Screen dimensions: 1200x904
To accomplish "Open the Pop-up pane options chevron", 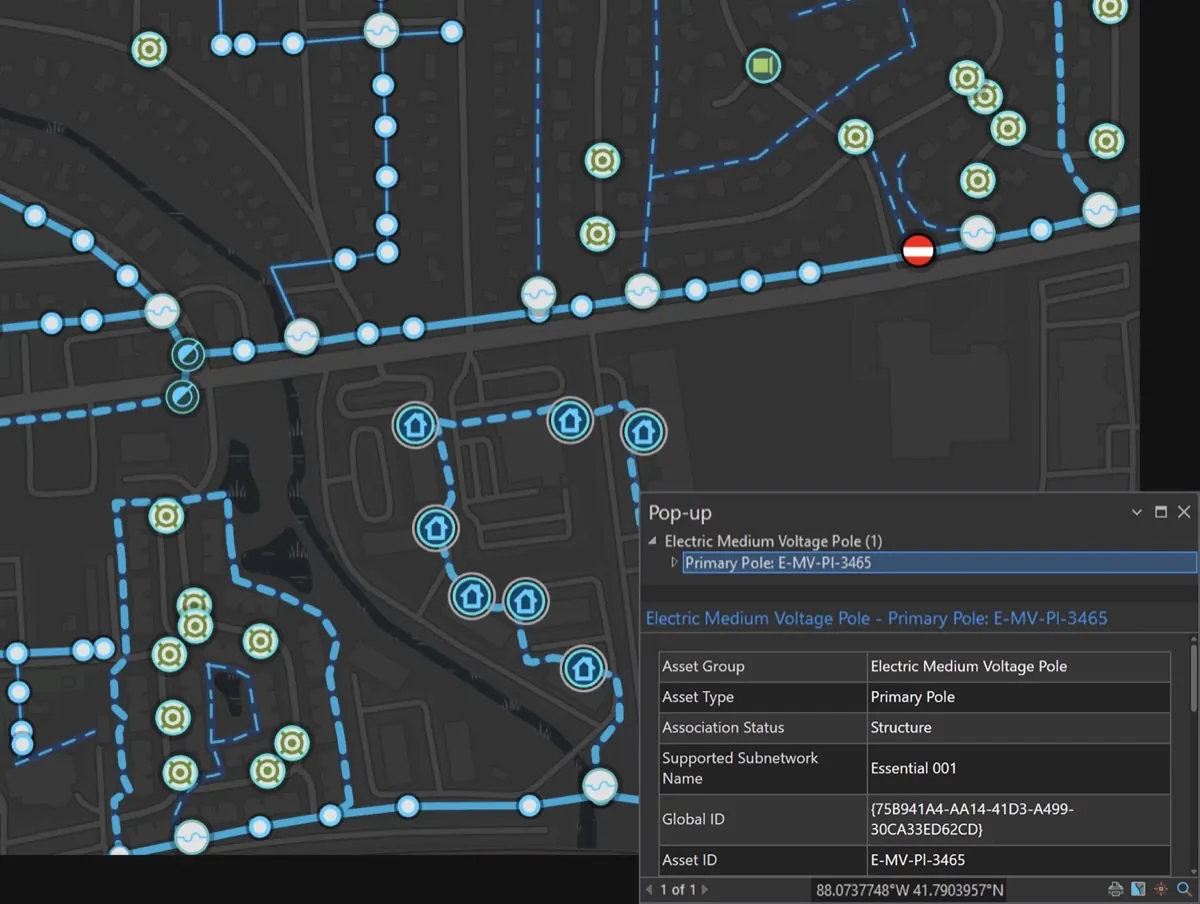I will point(1136,512).
